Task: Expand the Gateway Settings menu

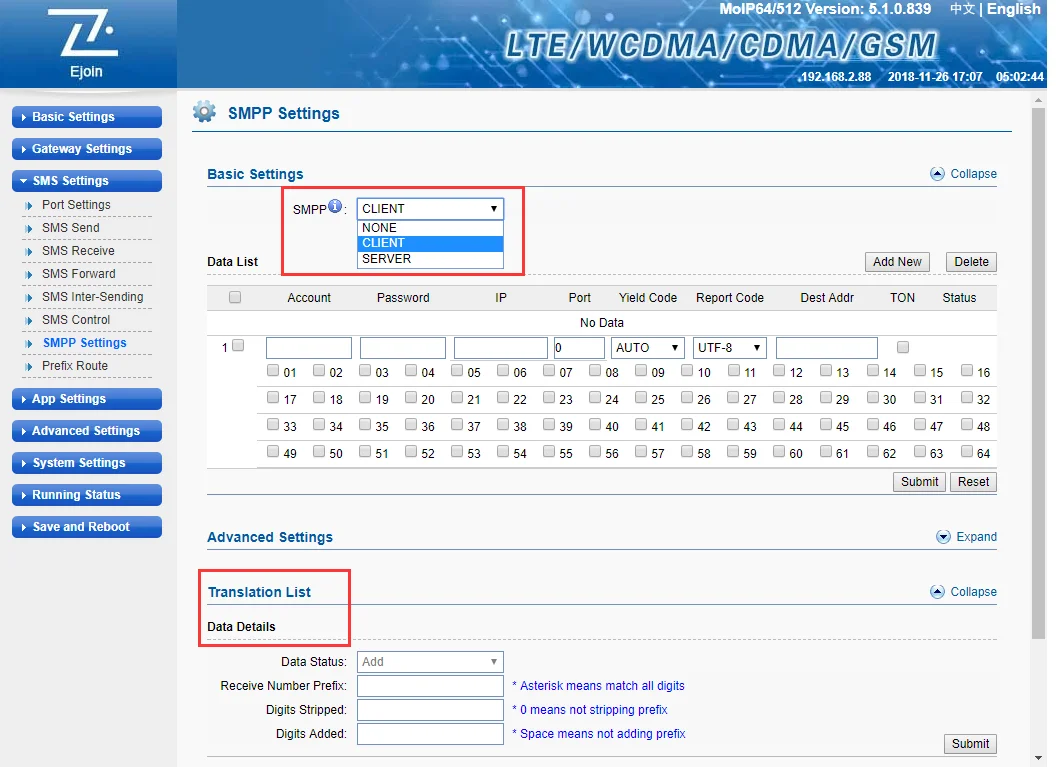Action: [87, 149]
